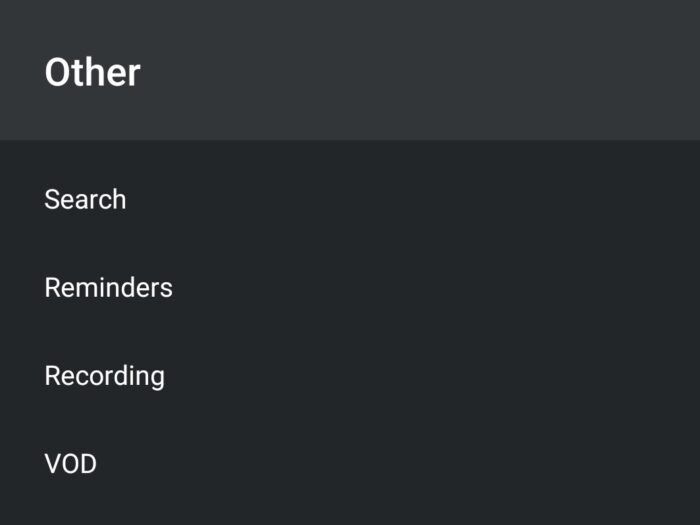Access Search settings entry
The image size is (700, 525).
[86, 199]
